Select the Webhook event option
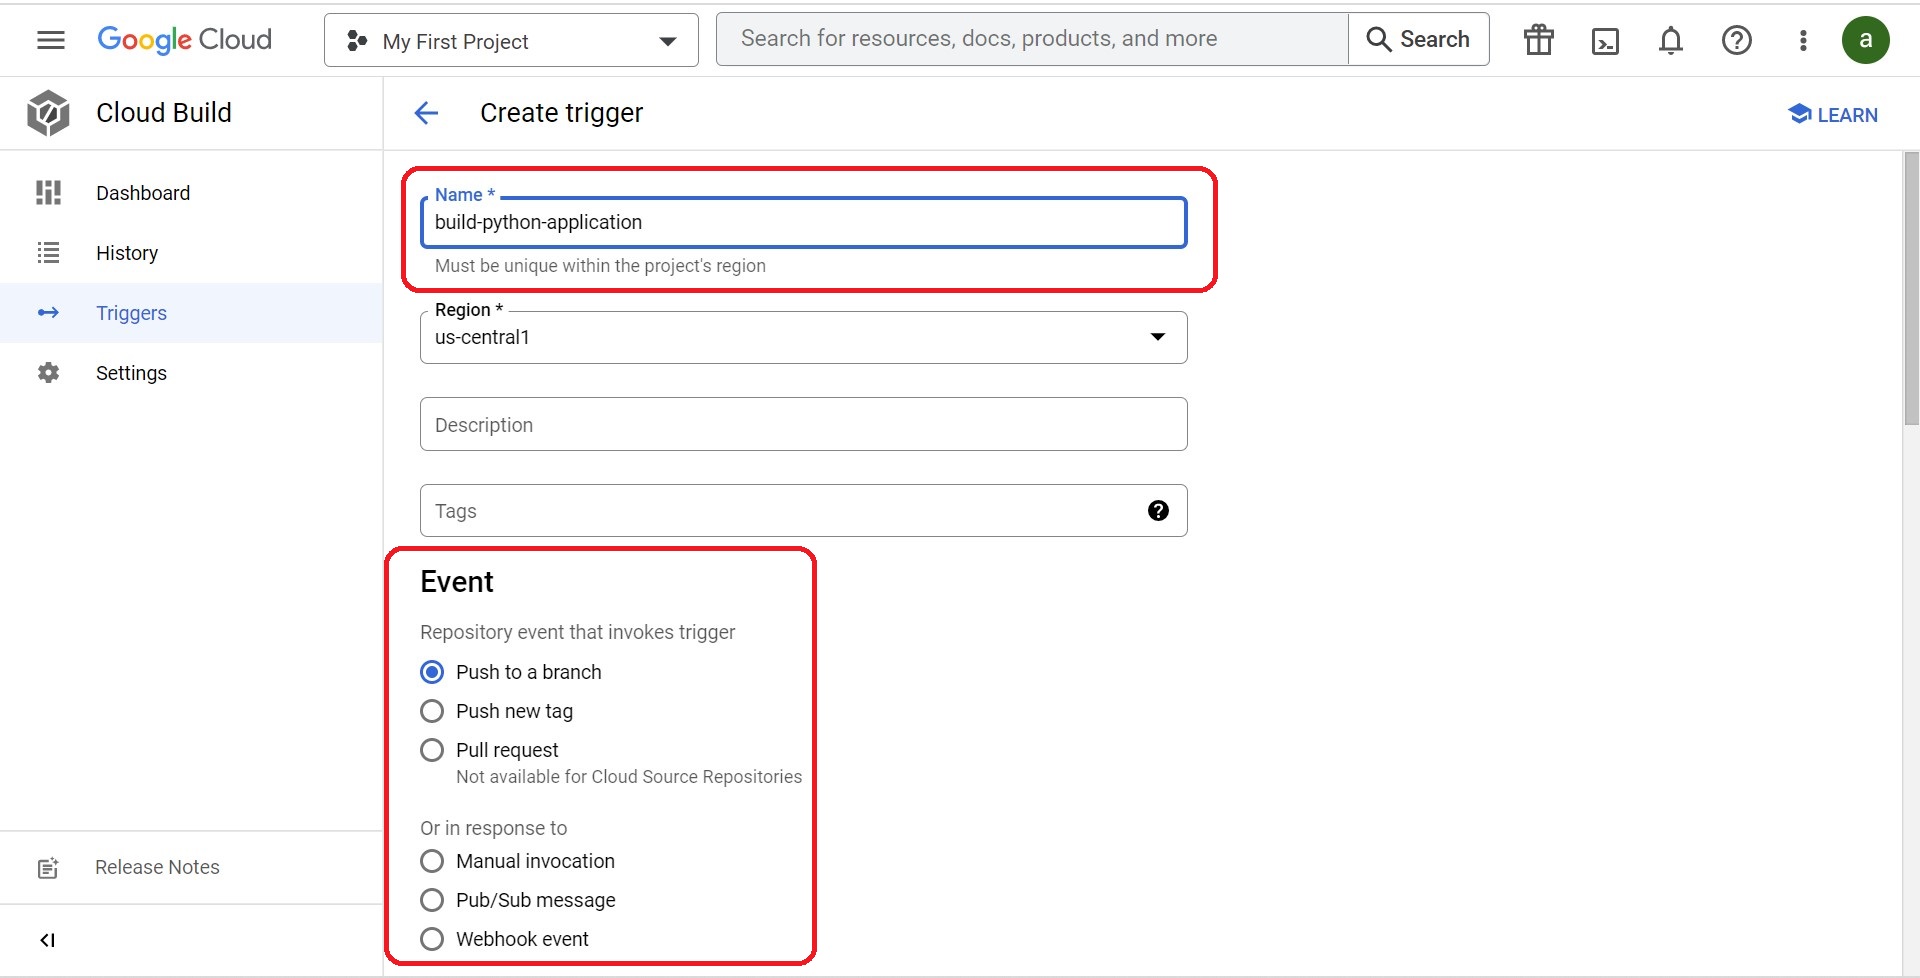This screenshot has width=1920, height=978. pos(432,938)
